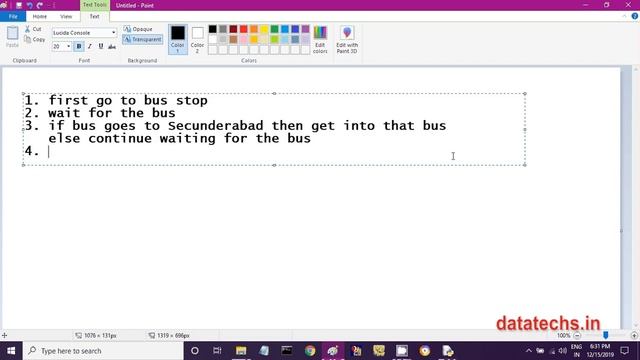
Task: Pick the lime green color swatch
Action: (x=274, y=39)
